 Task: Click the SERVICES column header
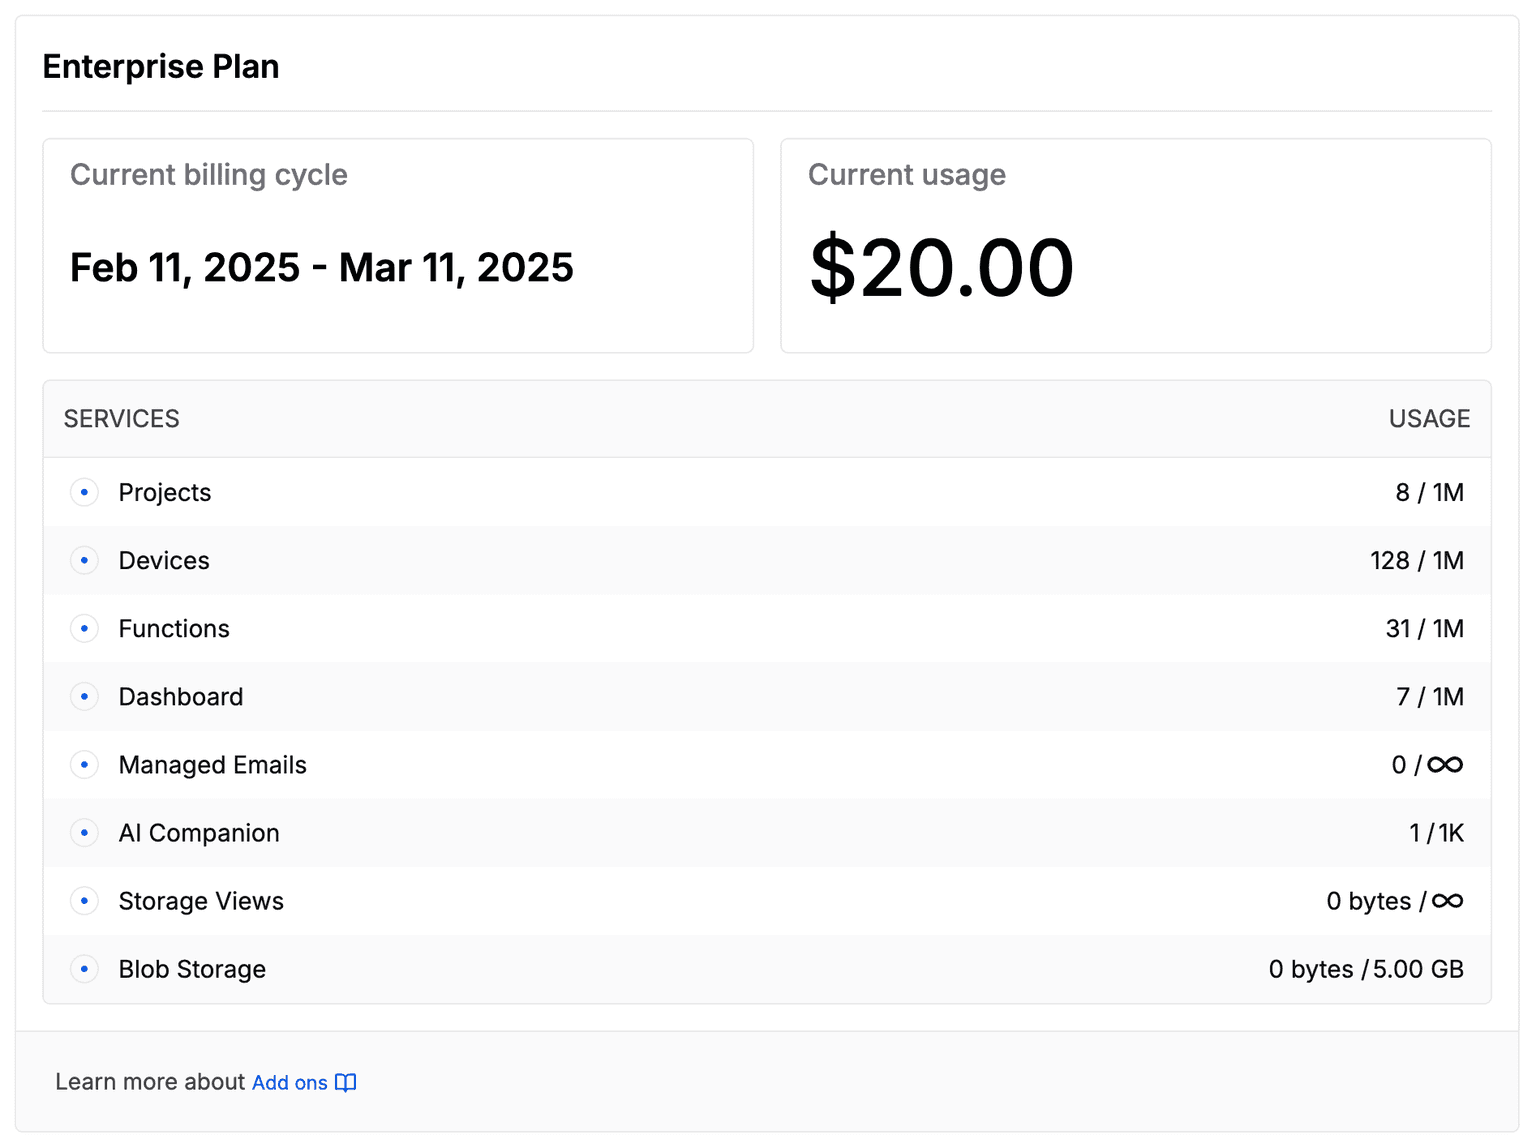tap(122, 418)
